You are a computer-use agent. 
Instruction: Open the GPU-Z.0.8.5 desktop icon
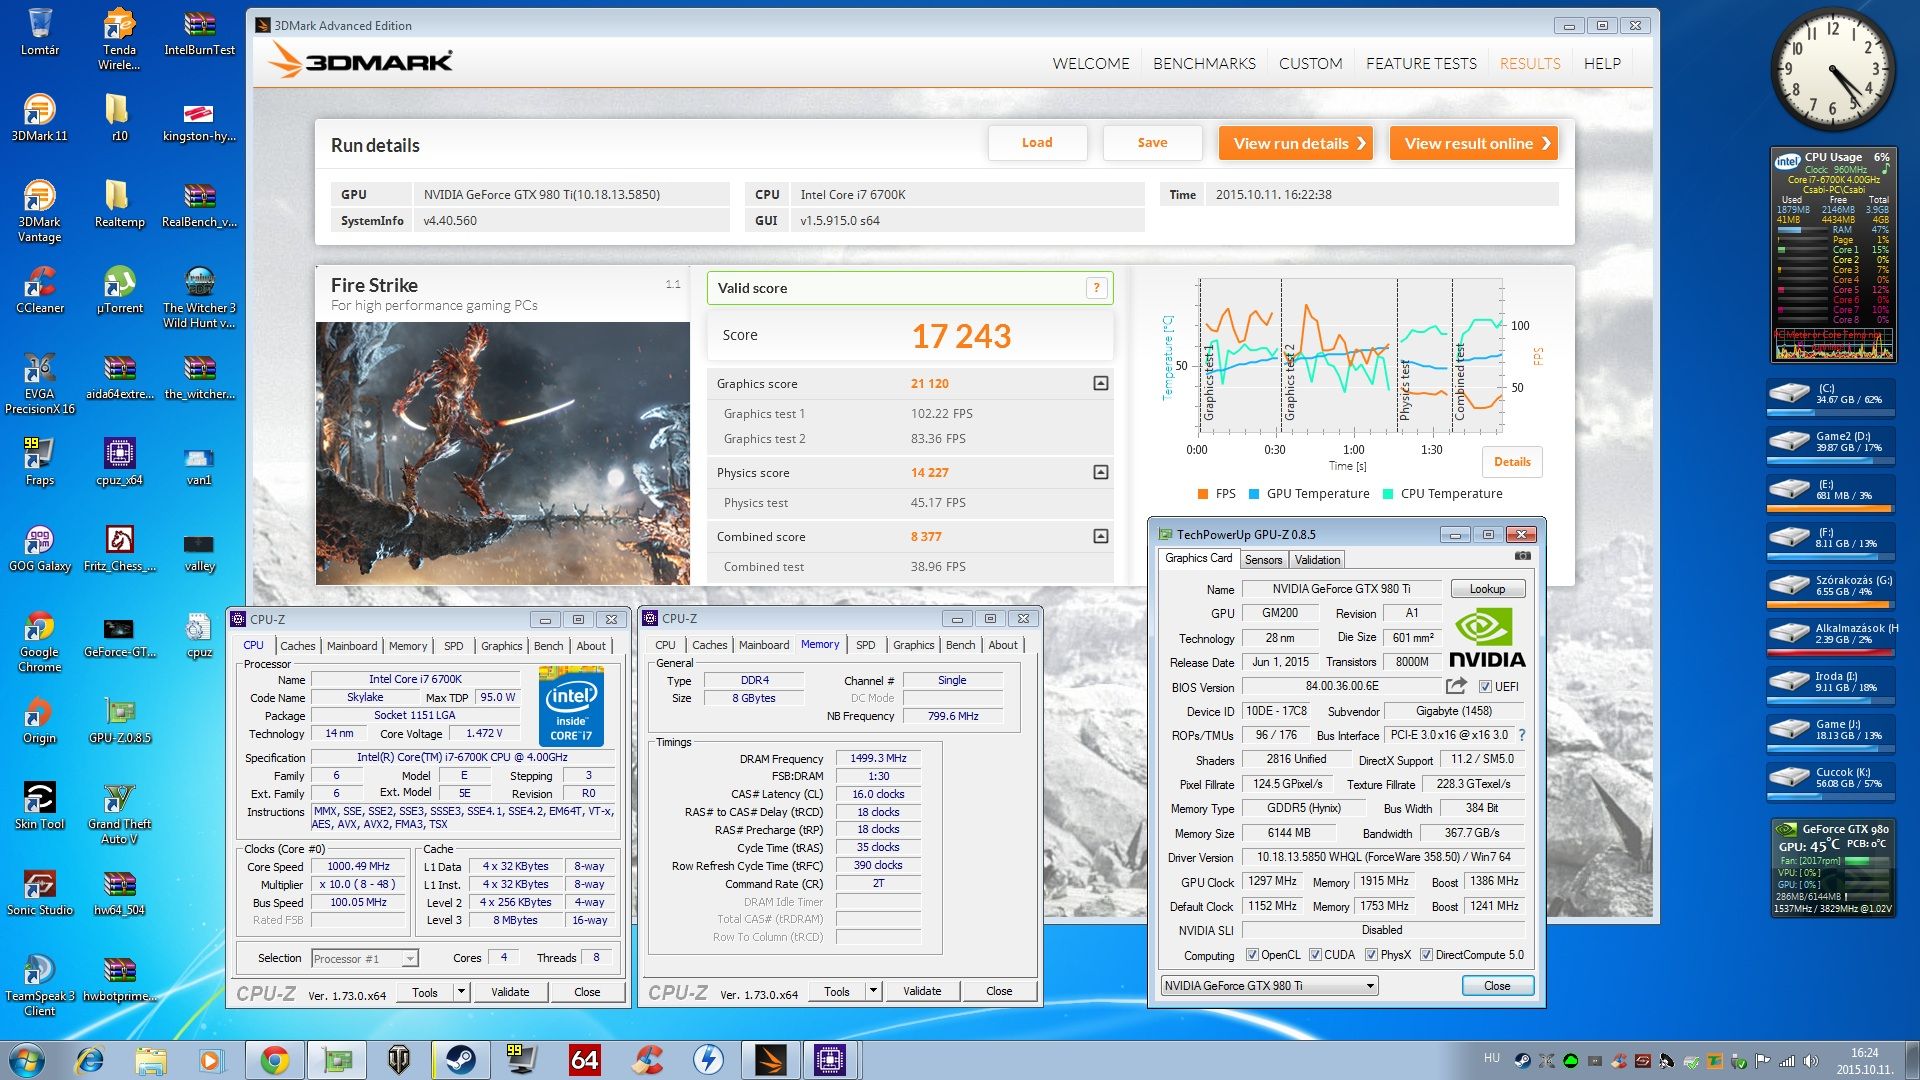[119, 720]
